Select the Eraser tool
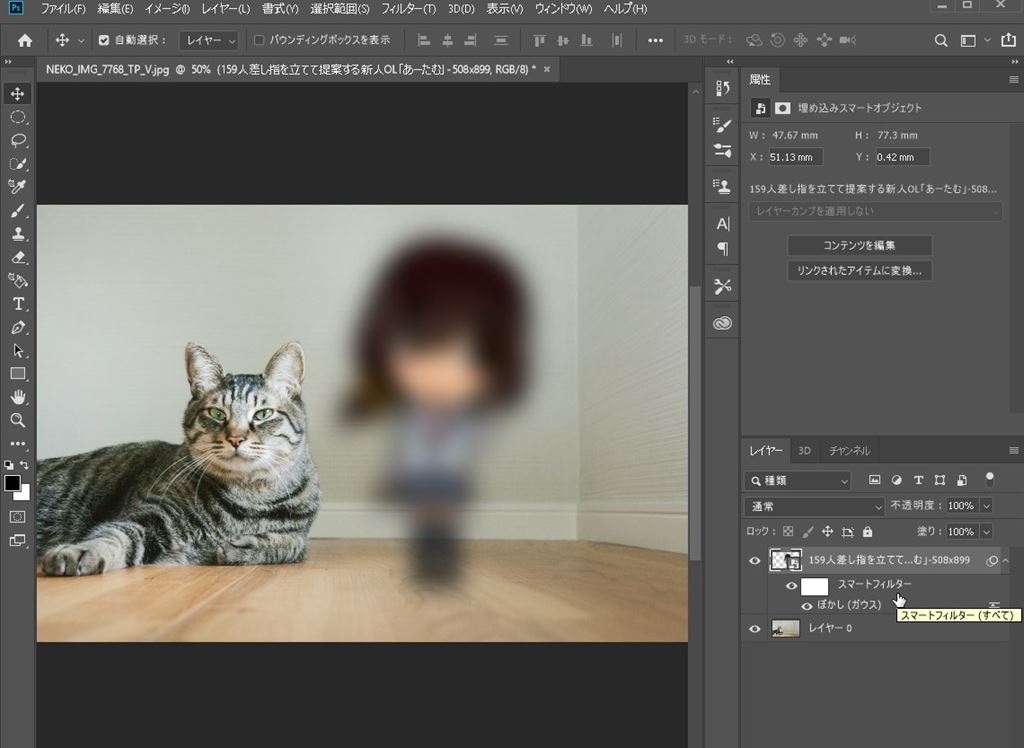Image resolution: width=1024 pixels, height=748 pixels. 18,258
